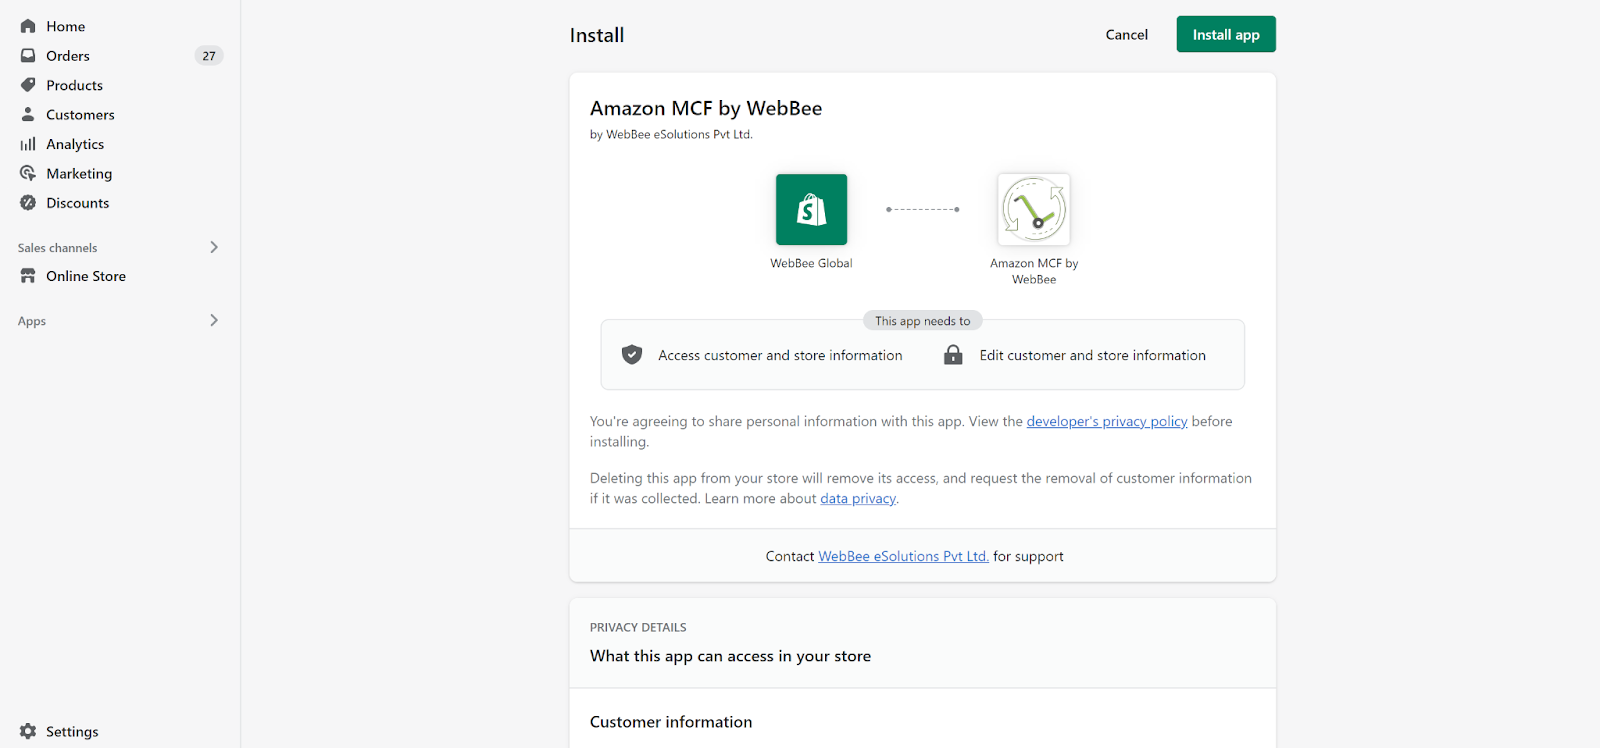Click the Discounts percent badge icon
Image resolution: width=1600 pixels, height=748 pixels.
click(x=28, y=203)
